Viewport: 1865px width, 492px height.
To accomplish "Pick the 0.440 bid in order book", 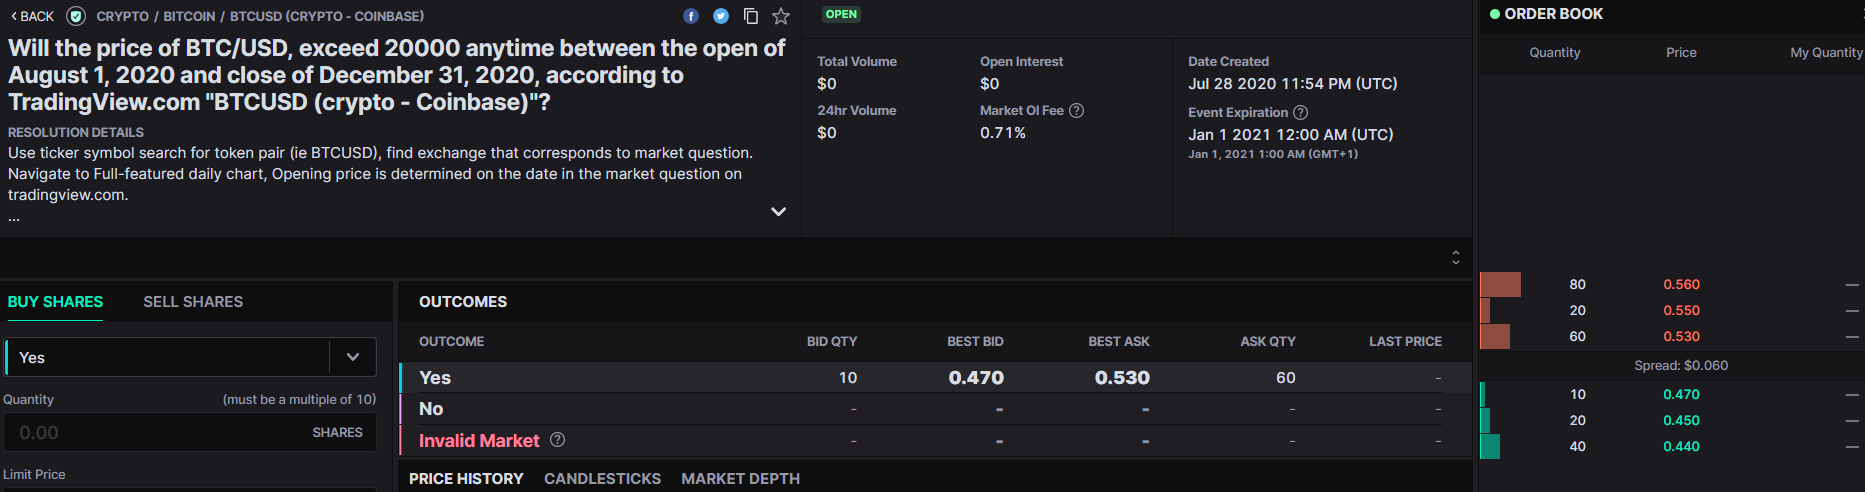I will tap(1681, 447).
